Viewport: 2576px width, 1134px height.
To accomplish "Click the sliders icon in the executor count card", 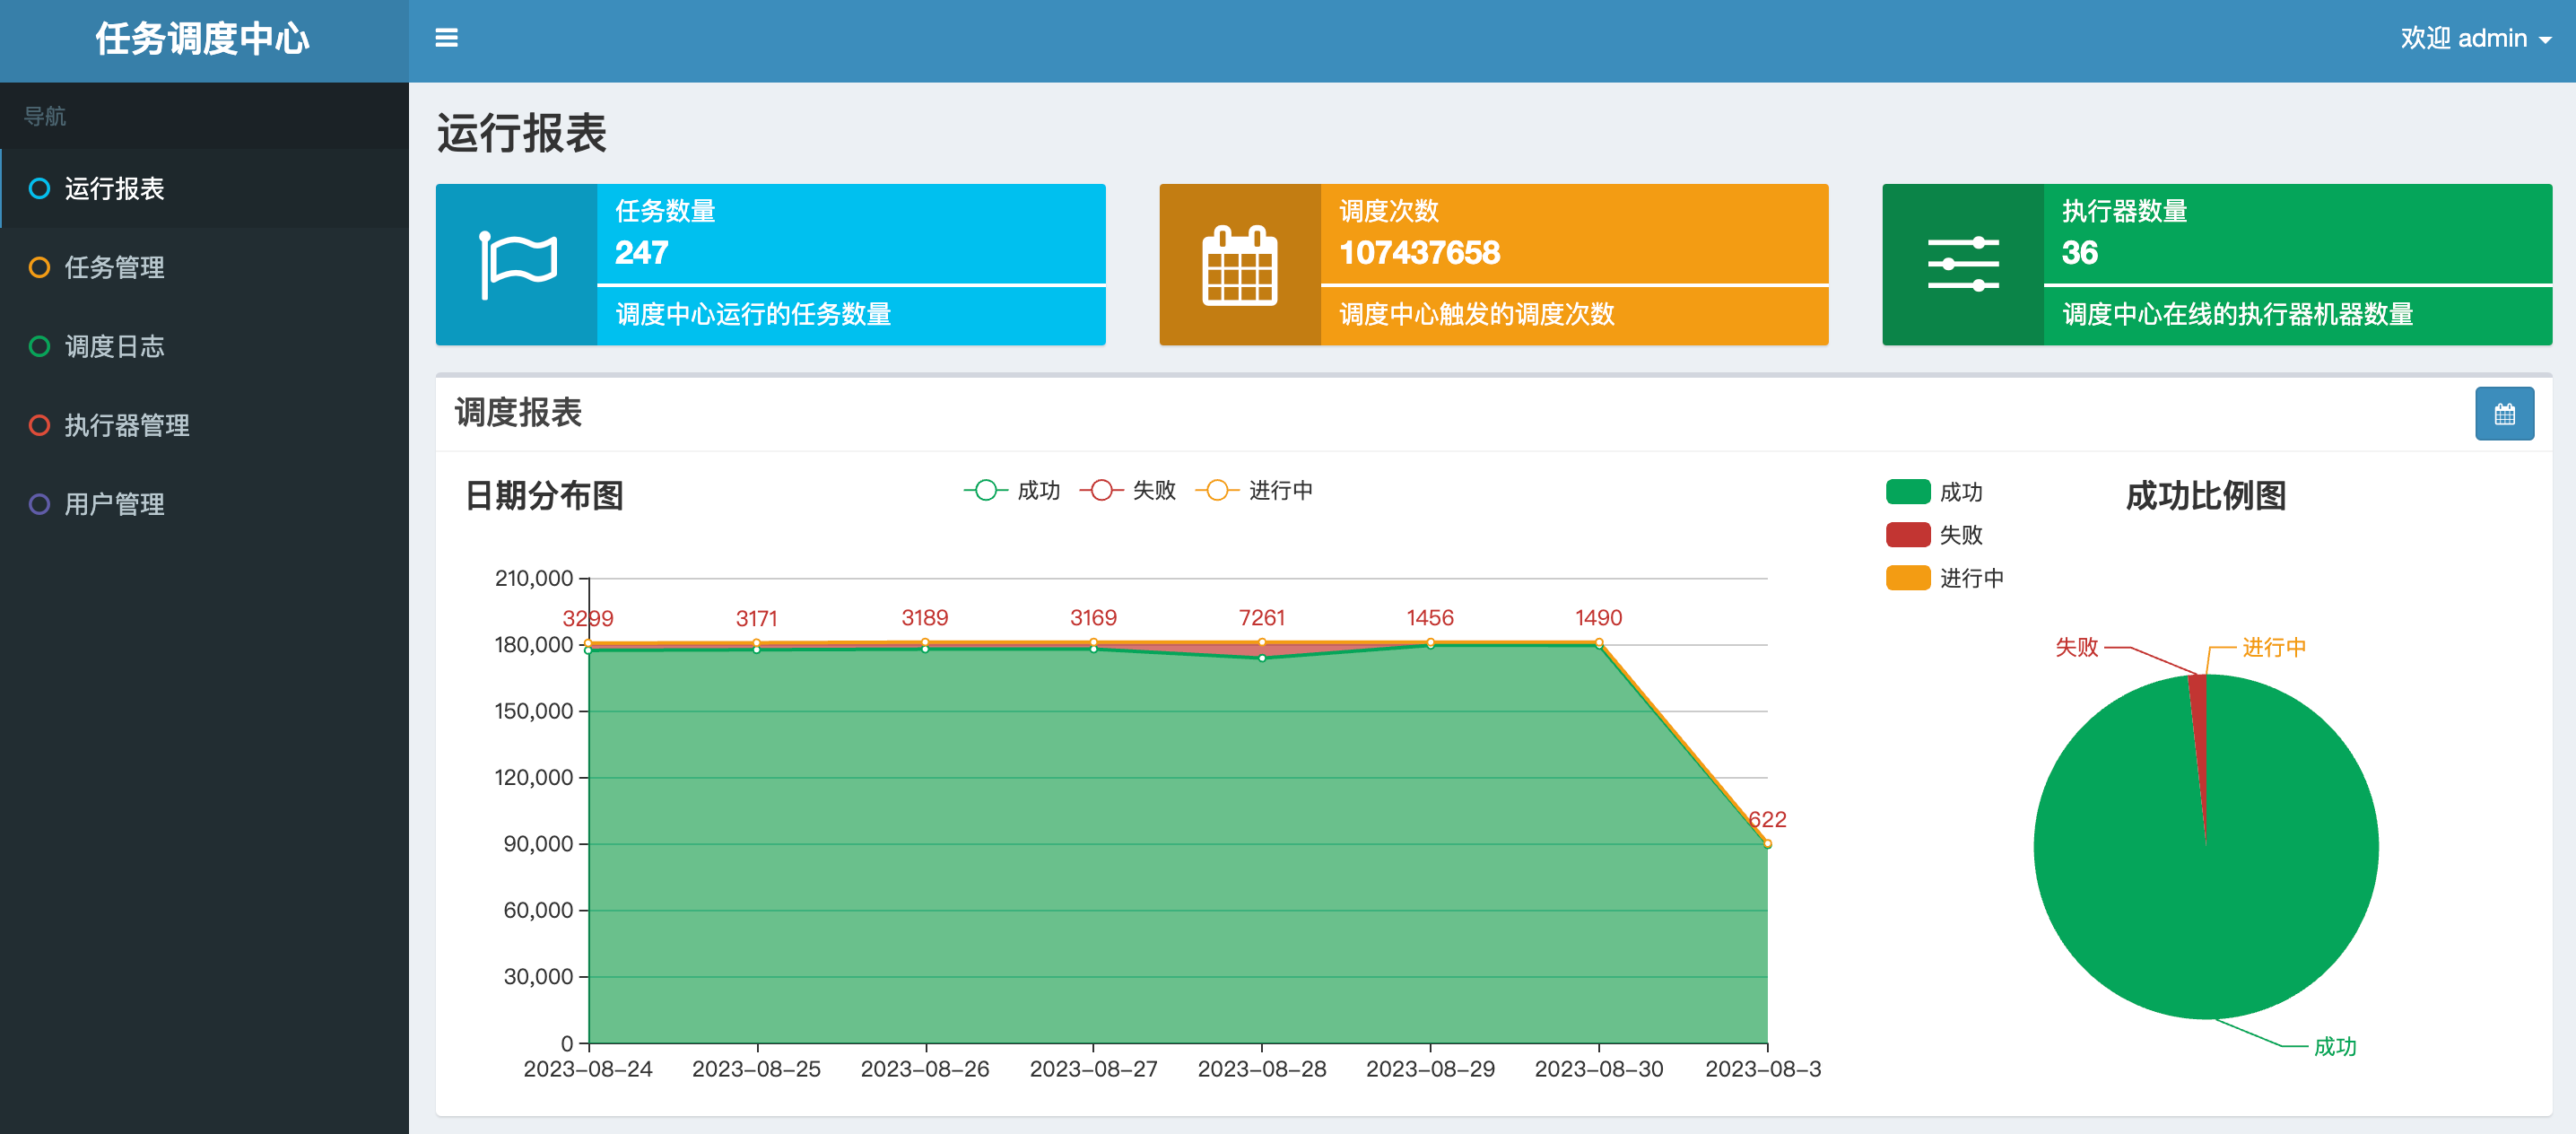I will 1962,265.
